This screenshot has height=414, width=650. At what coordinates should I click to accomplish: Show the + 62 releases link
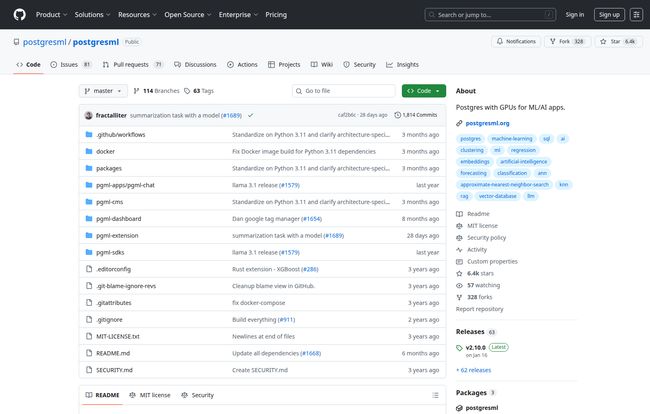(x=473, y=370)
